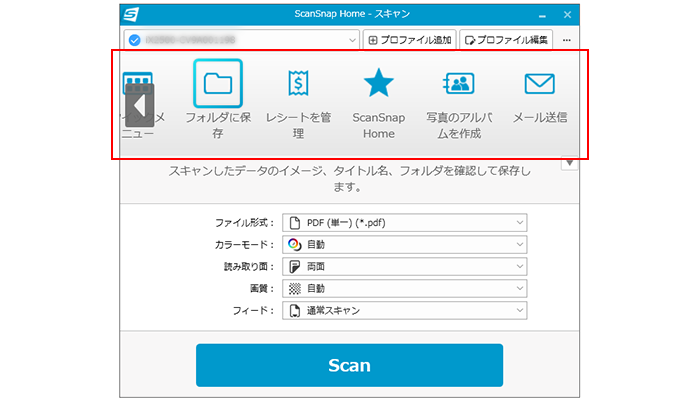Select the メール送信 envelope profile
The image size is (700, 400).
click(539, 83)
